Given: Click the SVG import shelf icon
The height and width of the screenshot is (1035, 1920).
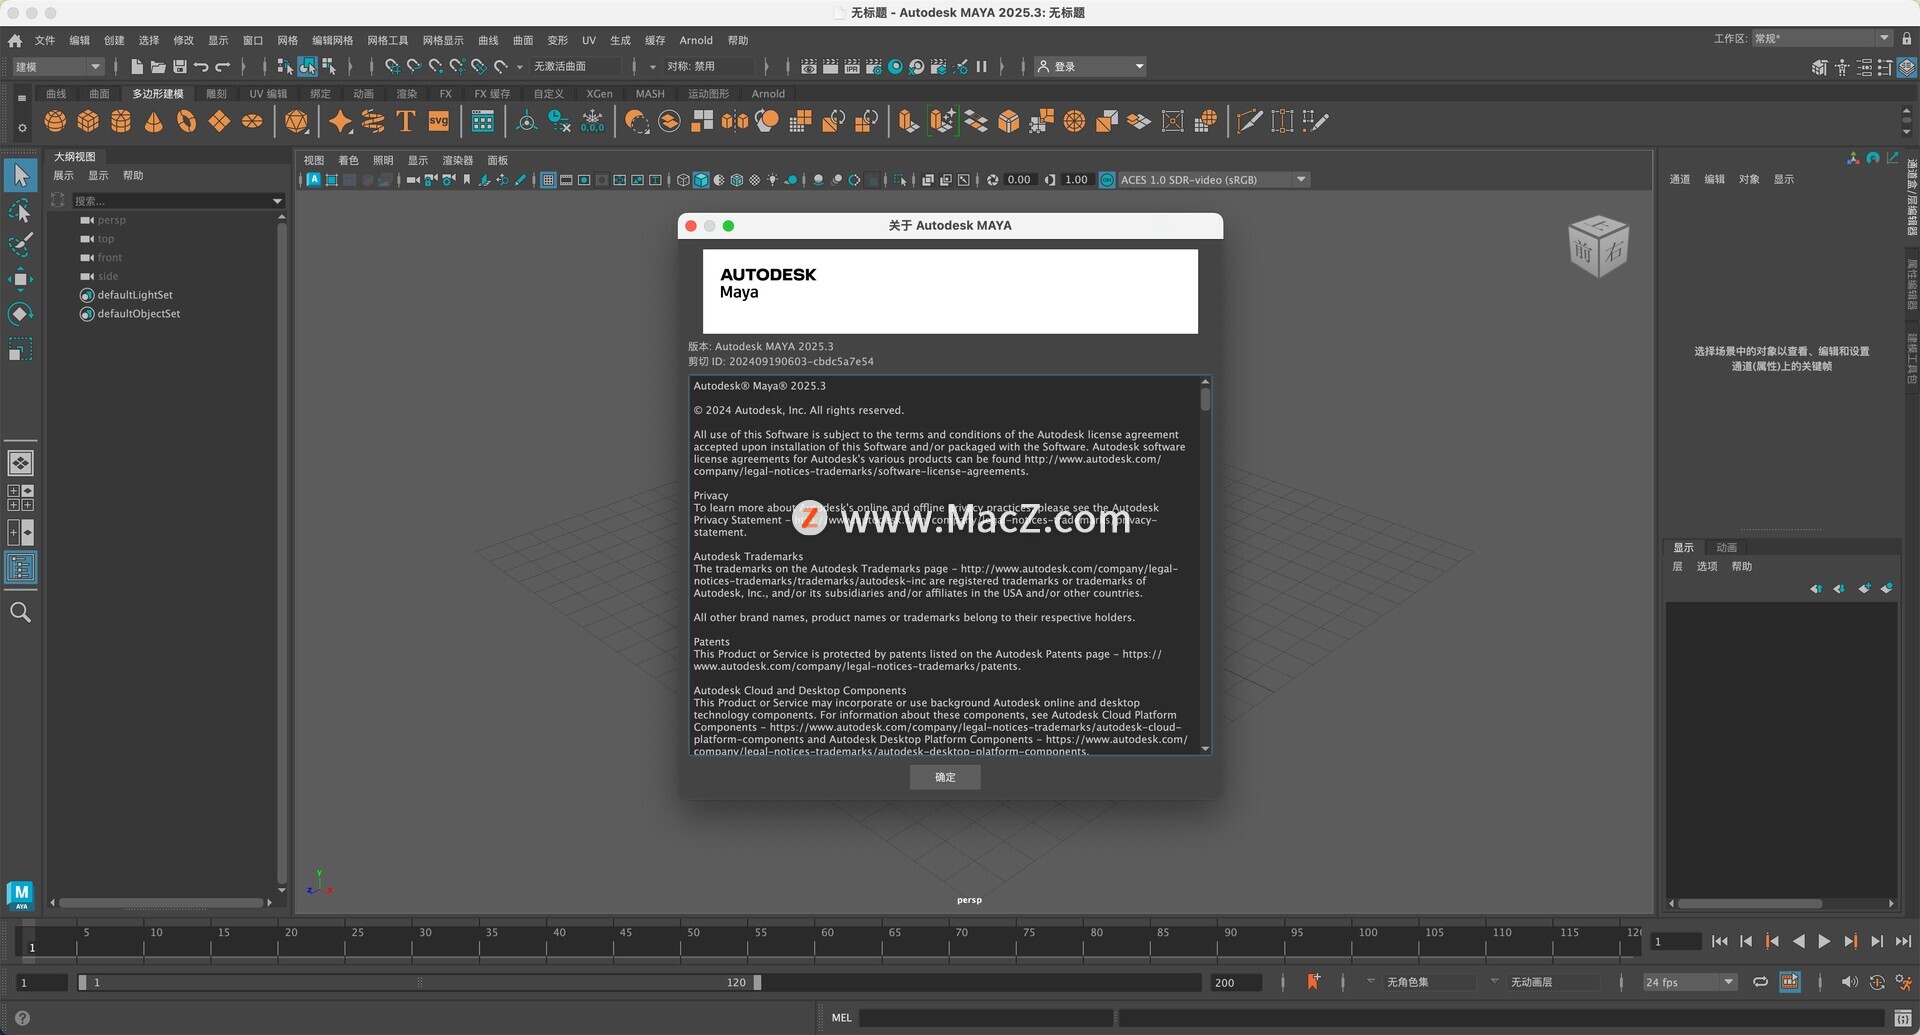Looking at the screenshot, I should tap(439, 122).
